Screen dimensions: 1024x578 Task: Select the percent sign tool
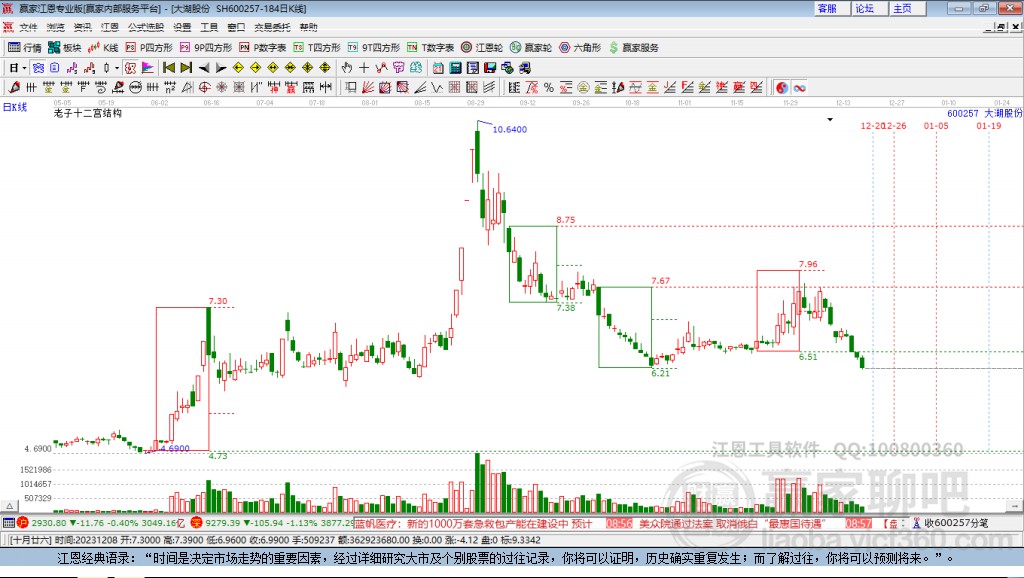549,88
